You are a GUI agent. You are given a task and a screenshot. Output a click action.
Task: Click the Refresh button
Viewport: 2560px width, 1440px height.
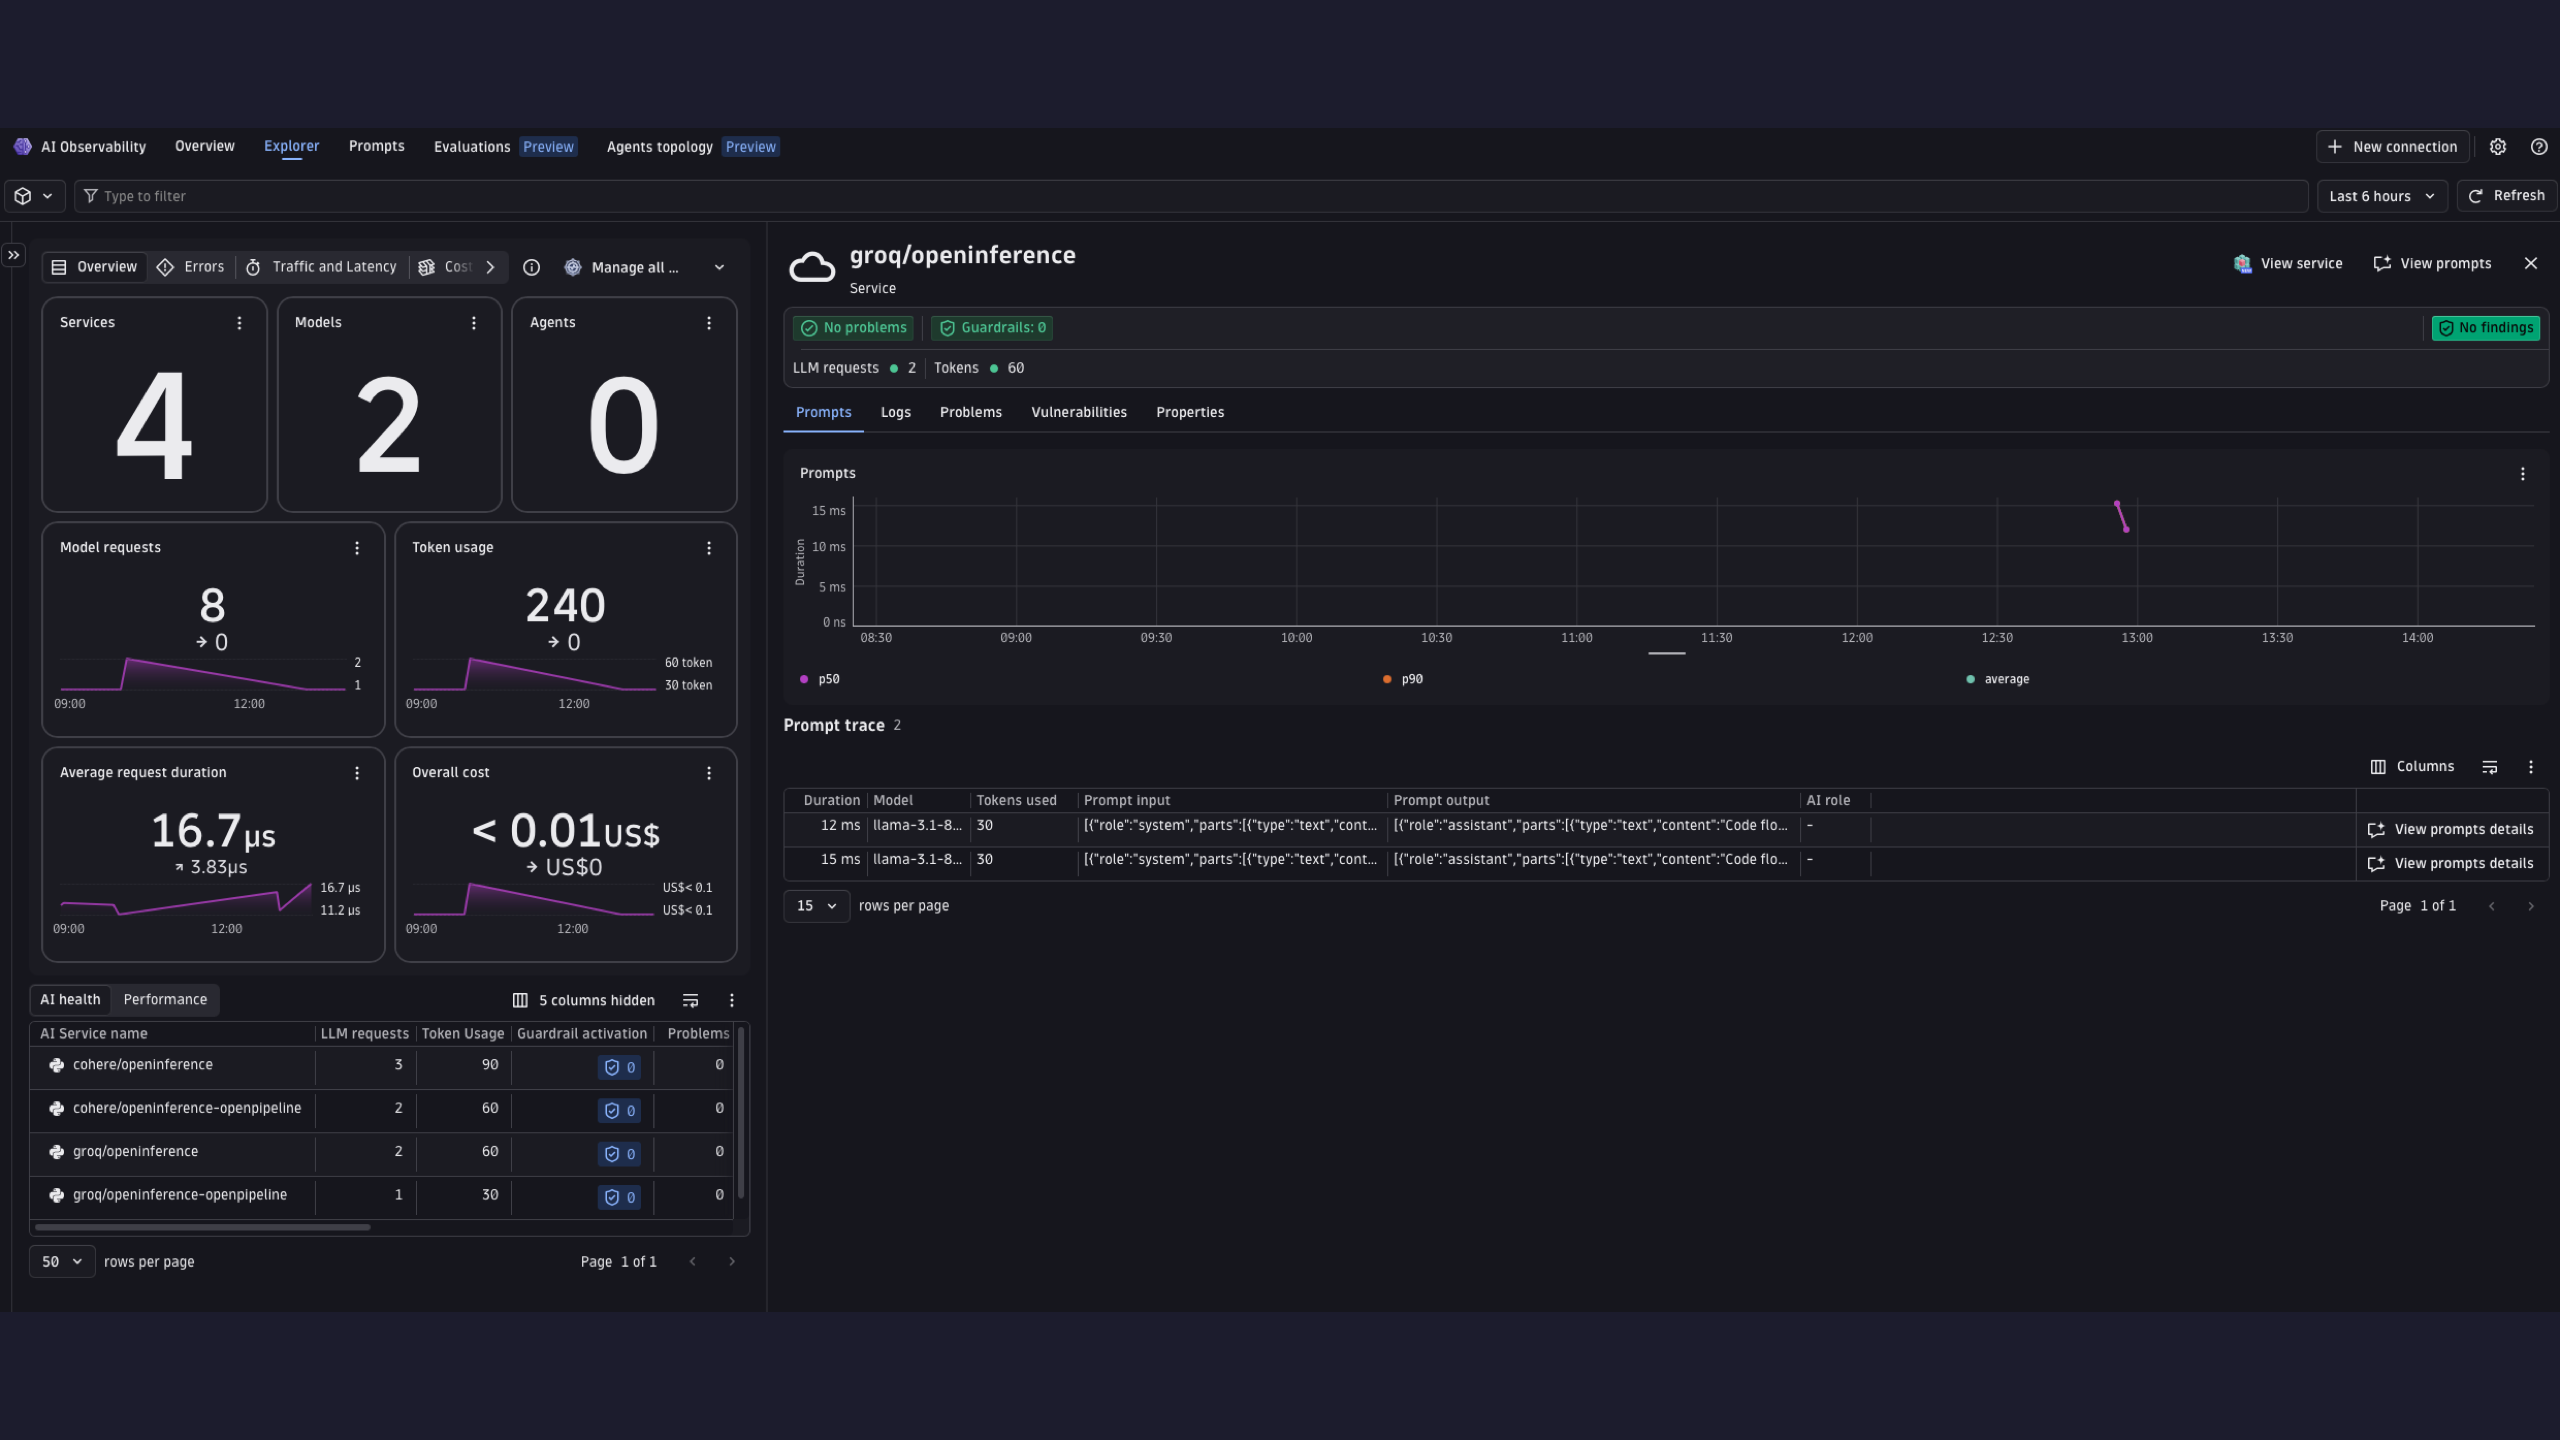click(x=2507, y=196)
